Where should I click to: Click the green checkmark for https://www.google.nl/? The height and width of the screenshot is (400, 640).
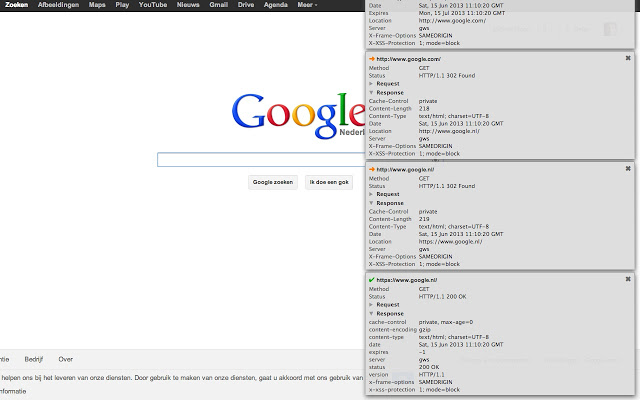(371, 280)
